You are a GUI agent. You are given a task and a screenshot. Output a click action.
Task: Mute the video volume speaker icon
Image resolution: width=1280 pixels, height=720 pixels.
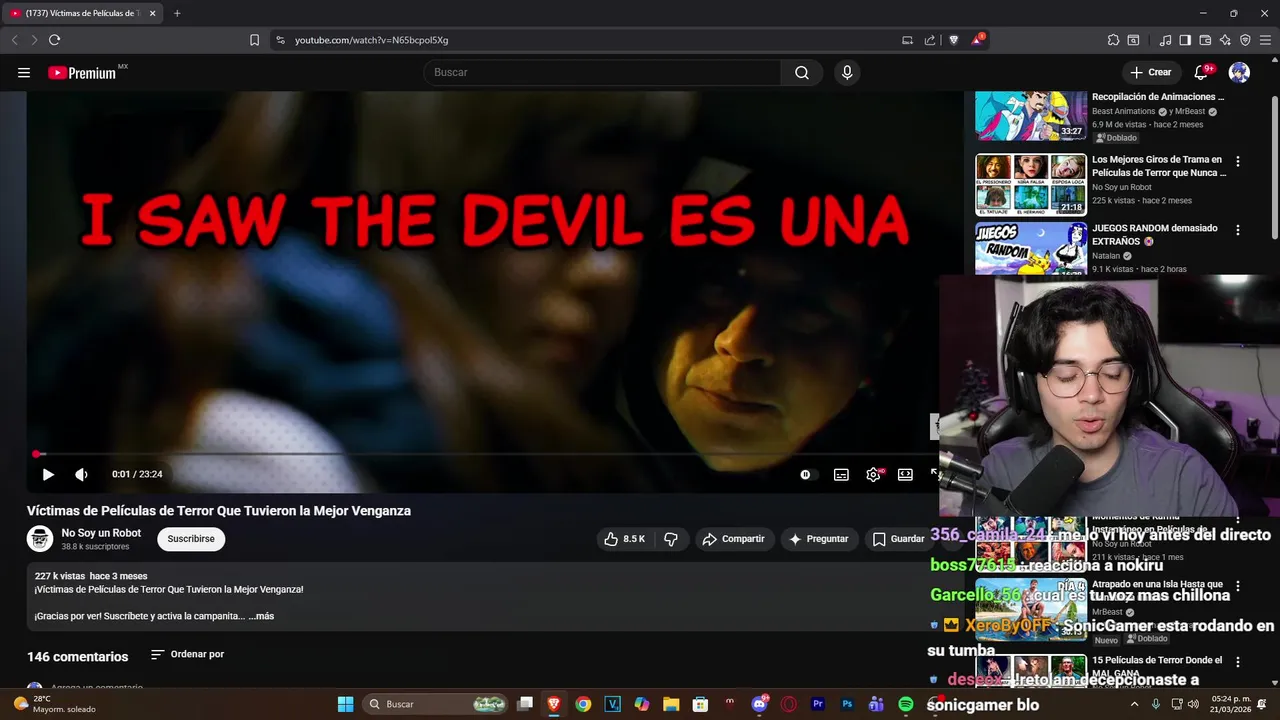82,475
